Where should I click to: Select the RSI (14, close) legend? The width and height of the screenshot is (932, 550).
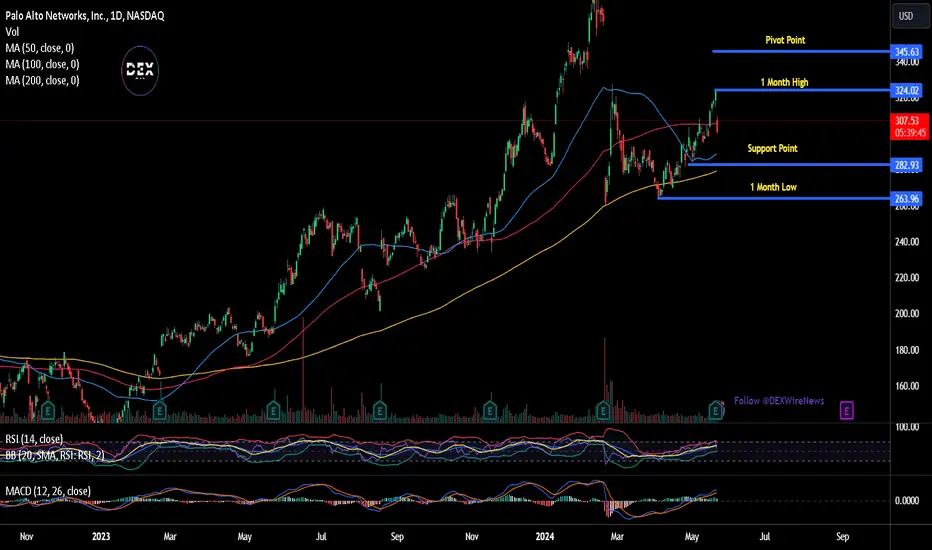34,439
